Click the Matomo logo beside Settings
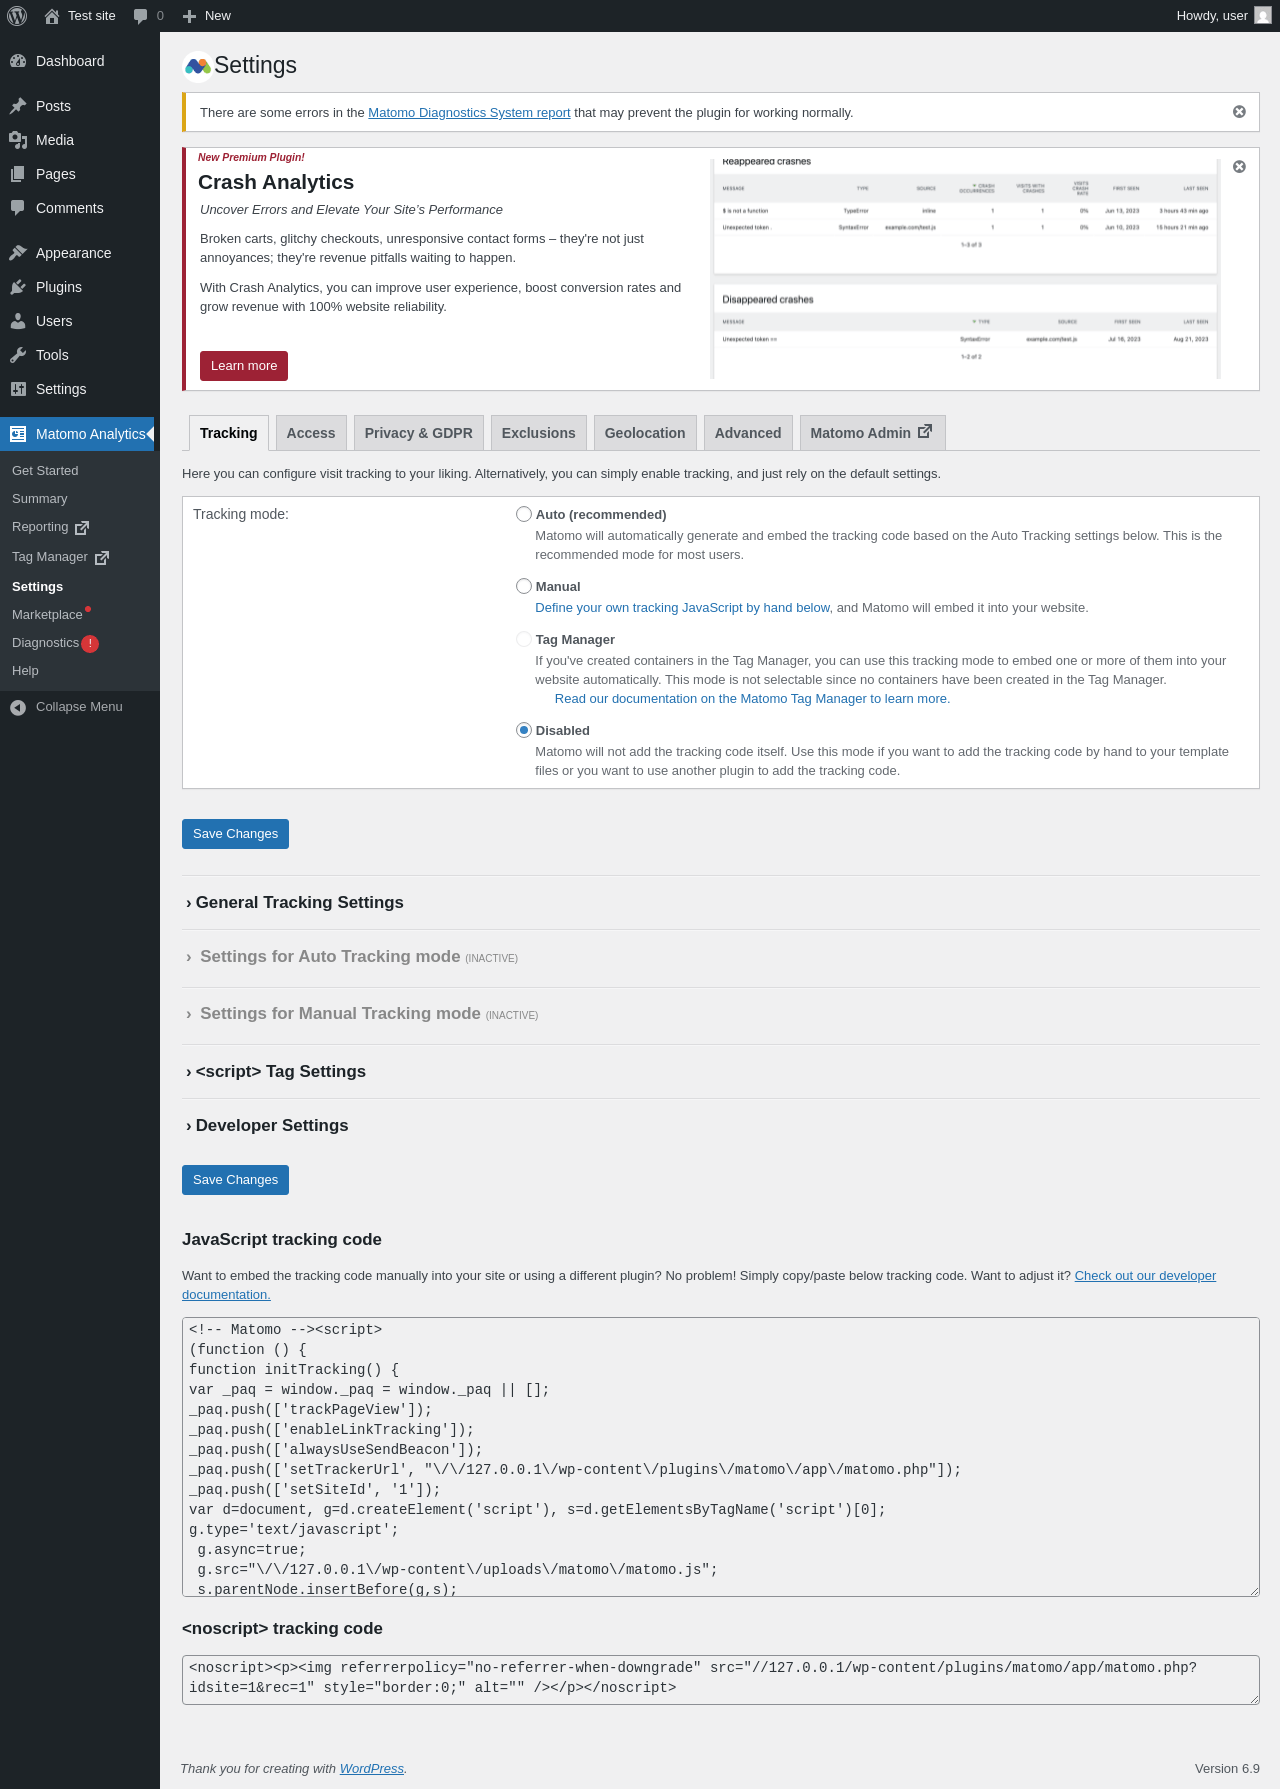This screenshot has height=1789, width=1280. coord(198,66)
